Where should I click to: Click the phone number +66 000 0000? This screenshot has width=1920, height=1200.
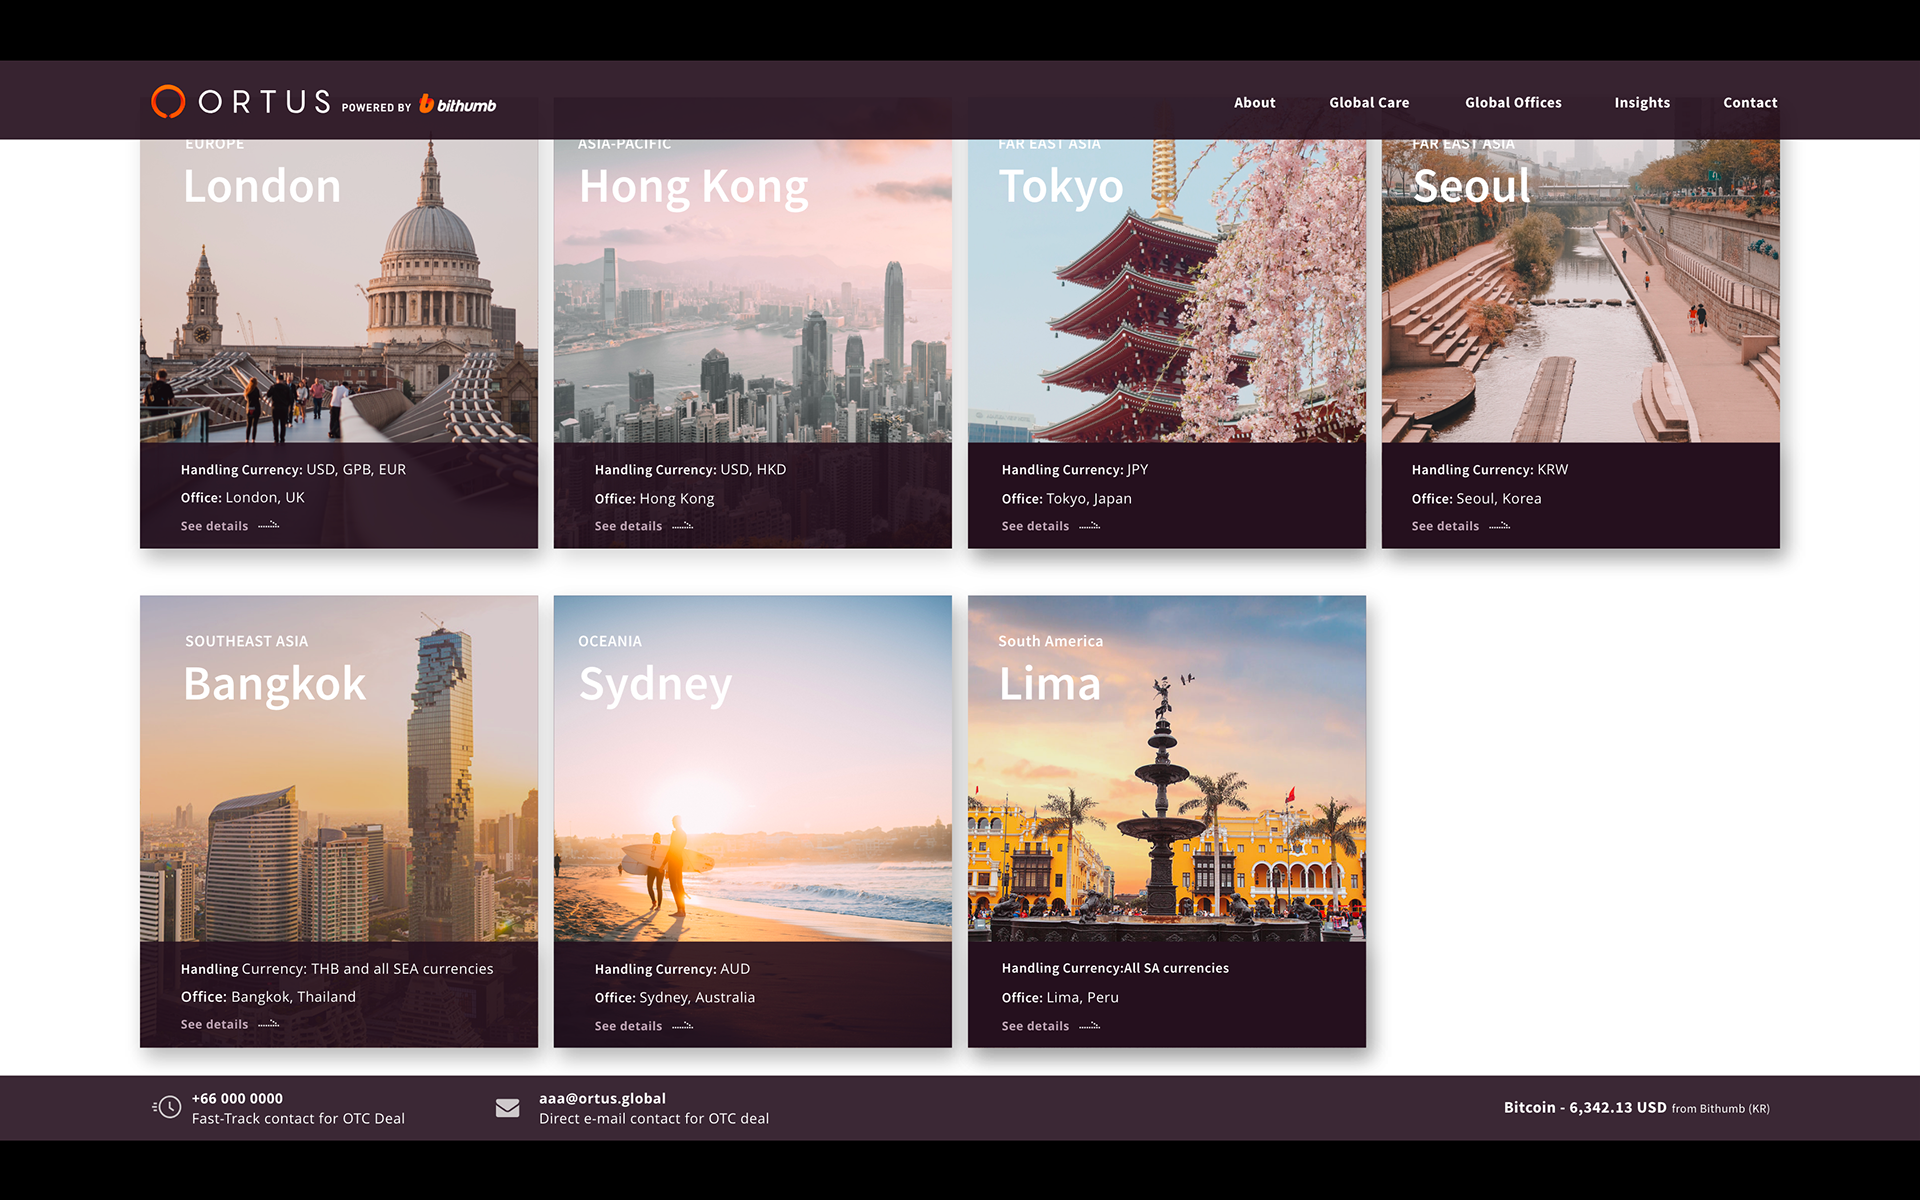coord(237,1098)
